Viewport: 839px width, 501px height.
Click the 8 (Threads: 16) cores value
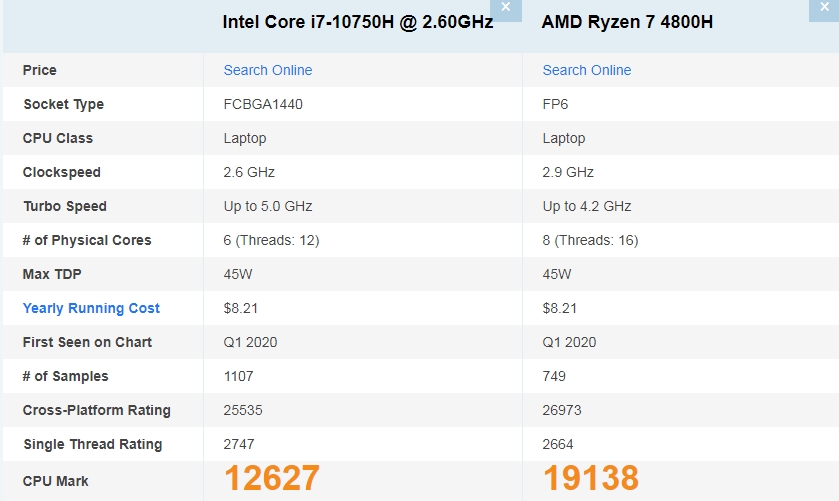point(590,240)
